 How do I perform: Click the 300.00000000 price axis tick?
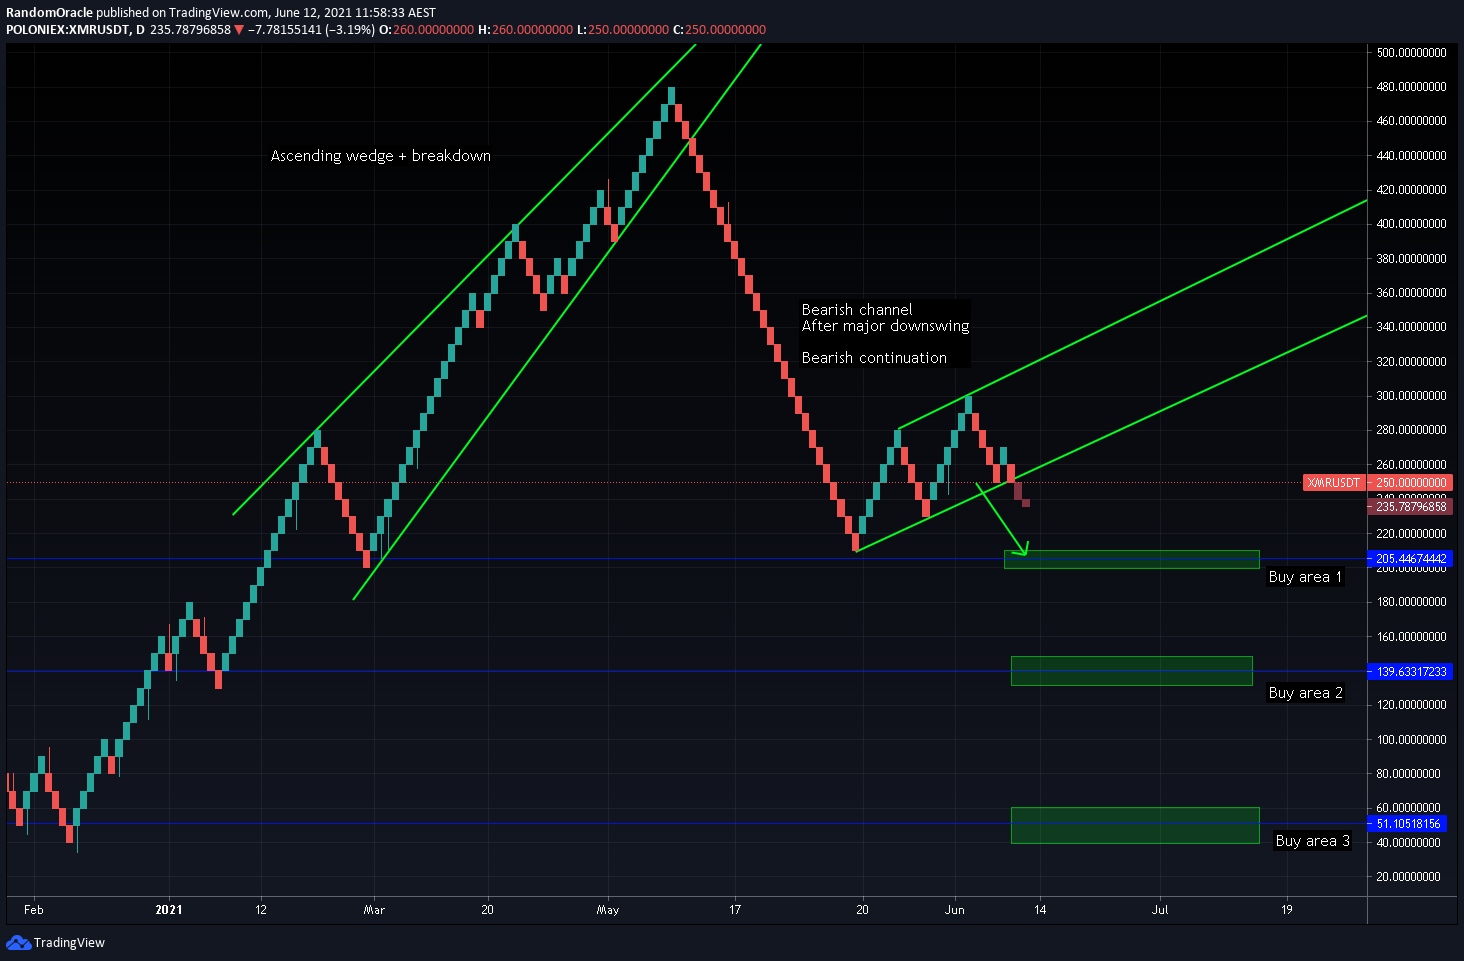[x=1411, y=396]
